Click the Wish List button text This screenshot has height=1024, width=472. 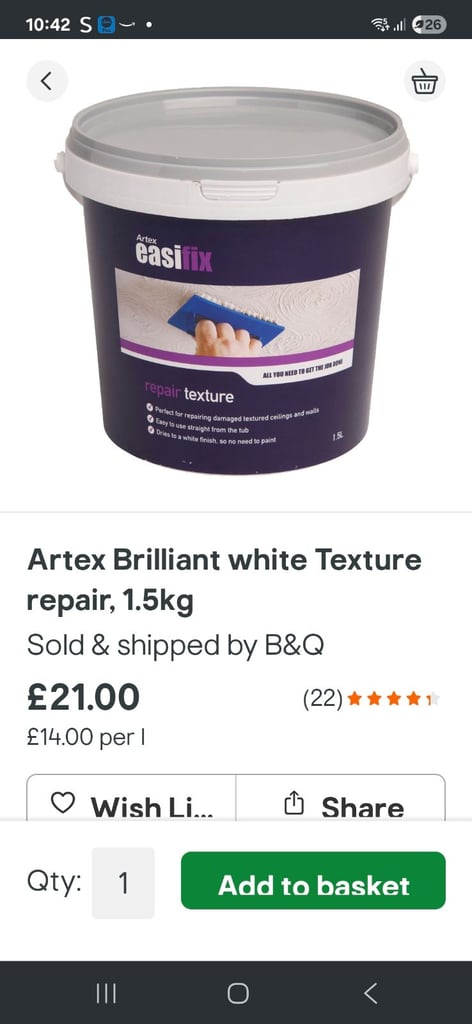[x=151, y=807]
